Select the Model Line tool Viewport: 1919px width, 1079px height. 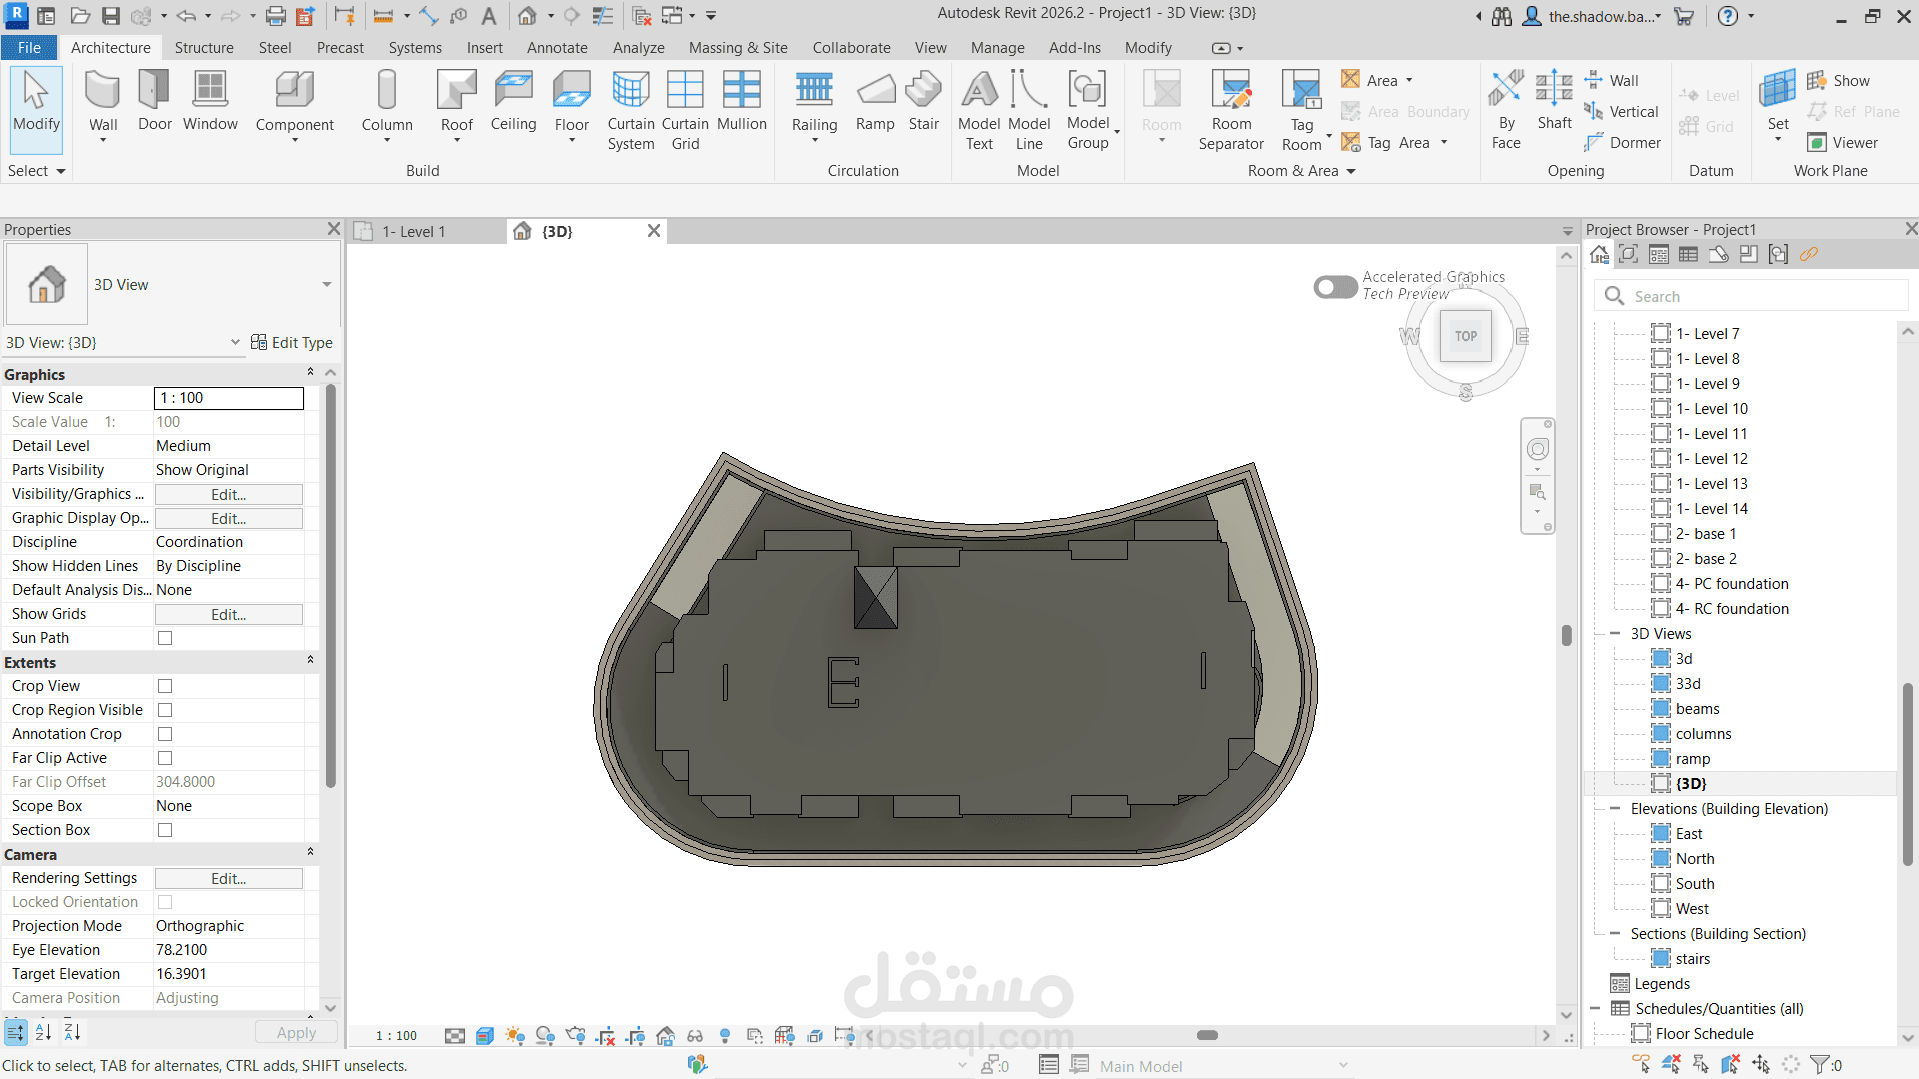pyautogui.click(x=1029, y=110)
